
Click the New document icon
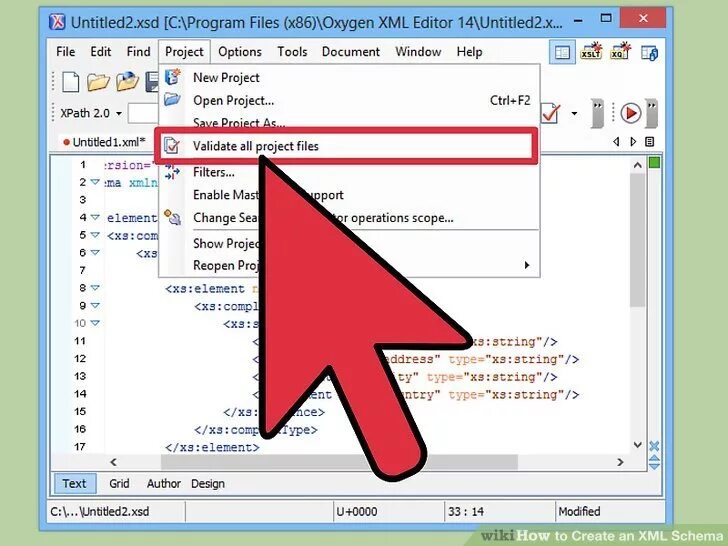click(x=71, y=82)
